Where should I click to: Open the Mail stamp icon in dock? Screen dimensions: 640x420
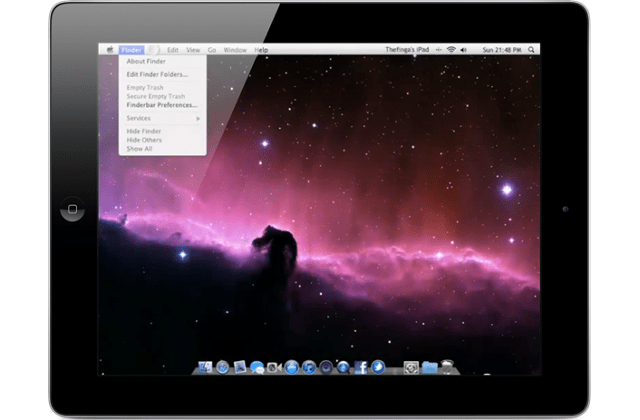click(x=240, y=367)
